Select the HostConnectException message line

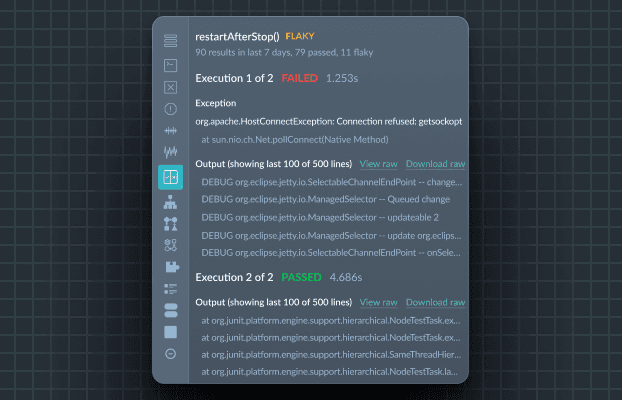click(x=328, y=121)
